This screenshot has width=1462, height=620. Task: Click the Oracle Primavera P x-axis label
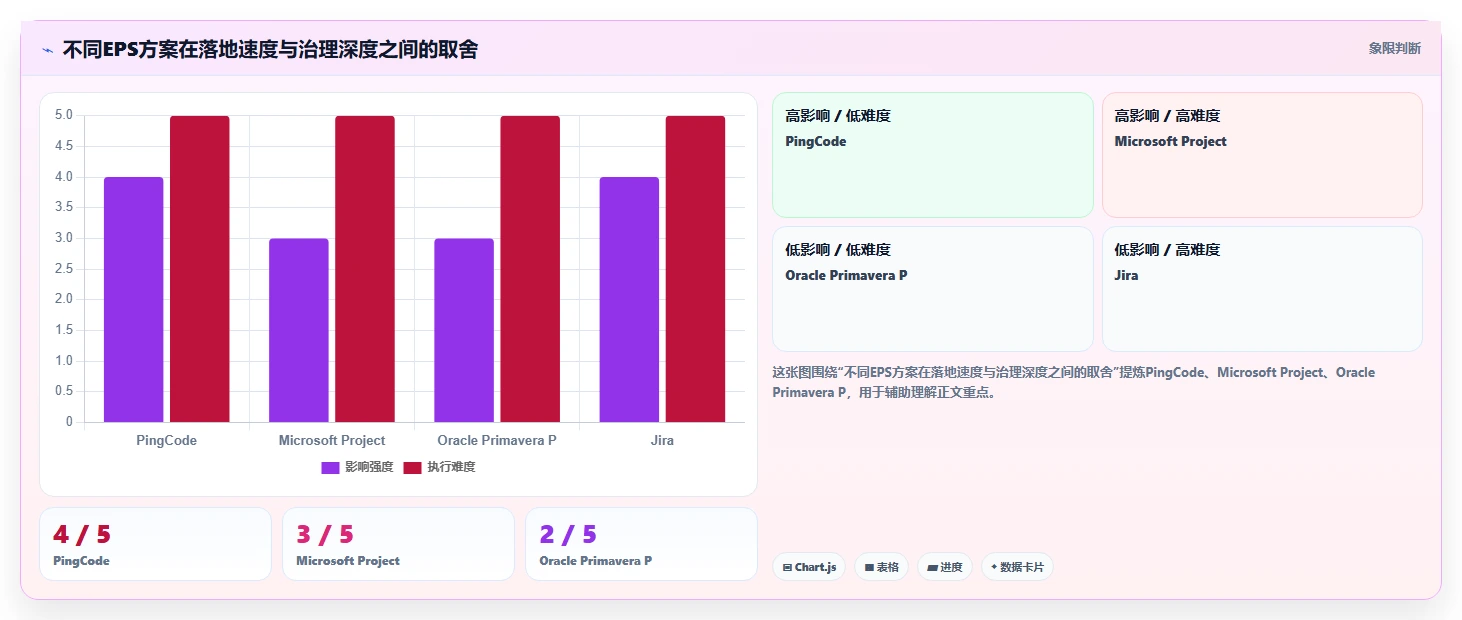pyautogui.click(x=497, y=440)
